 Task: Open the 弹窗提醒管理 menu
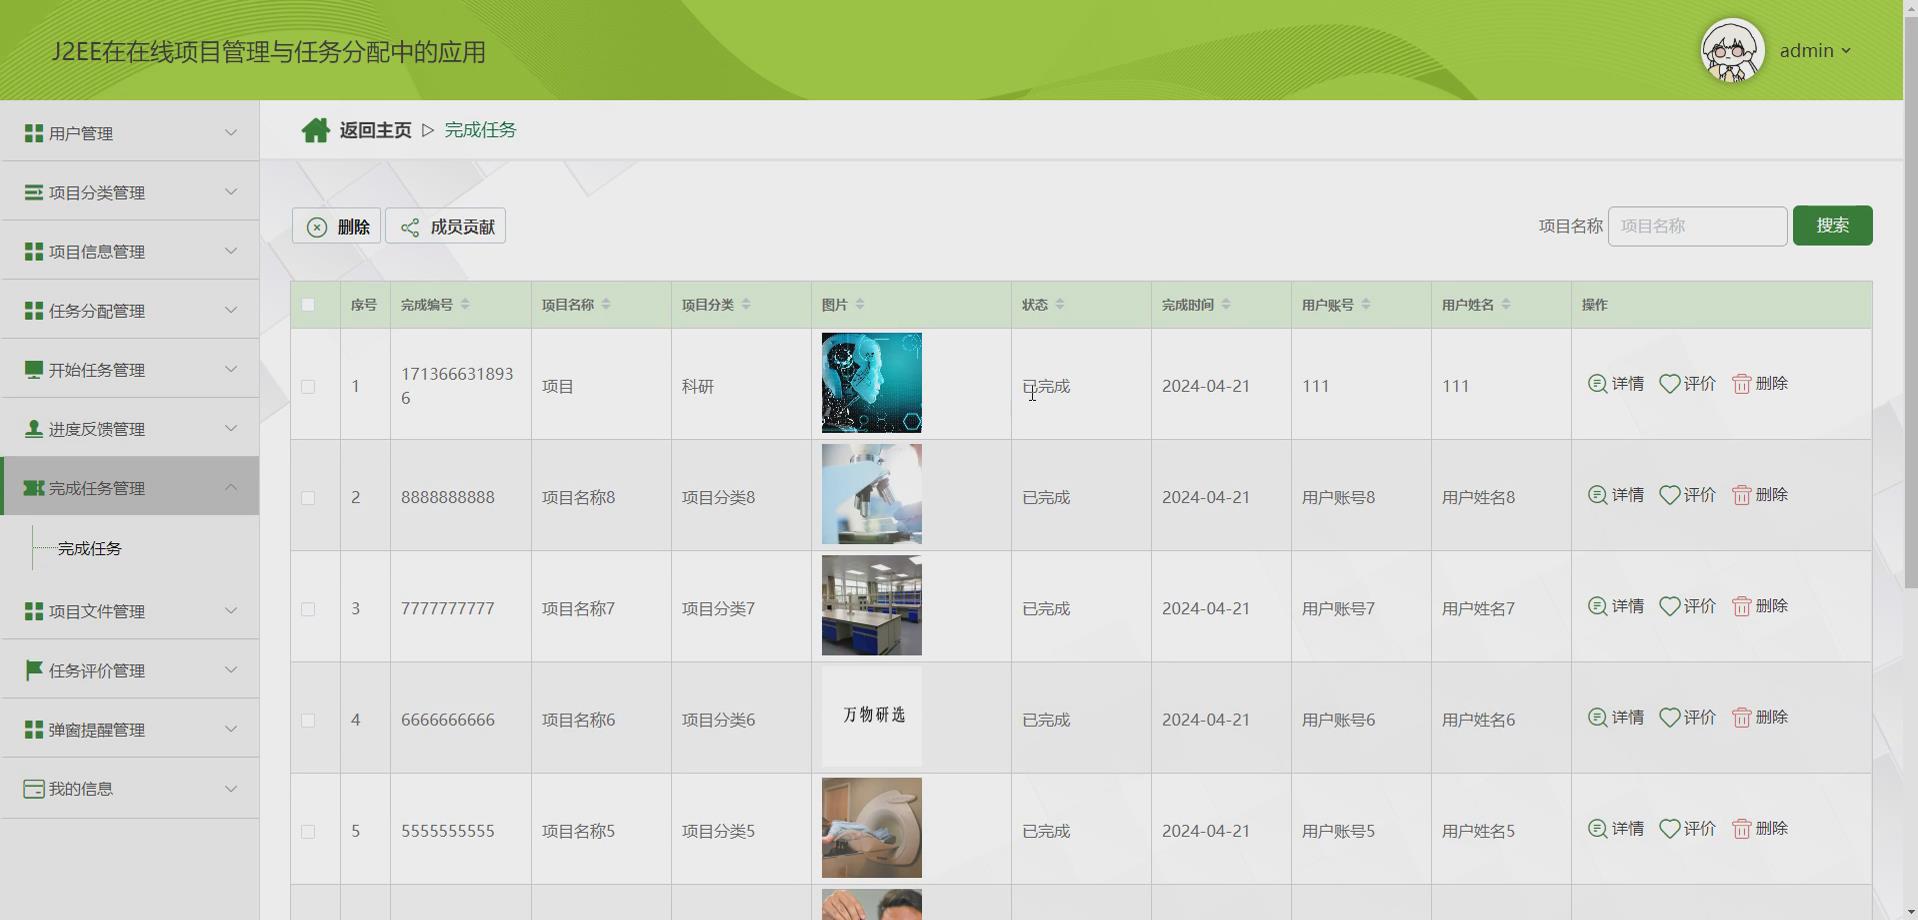130,730
